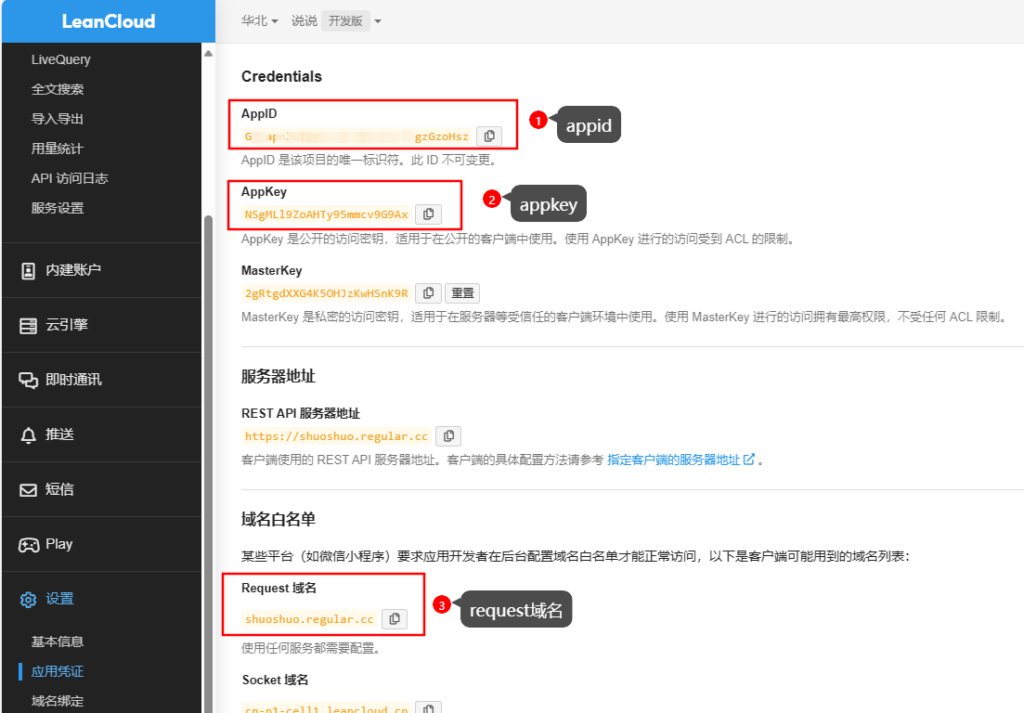Screen dimensions: 1024x713
Task: Open Play section in sidebar
Action: pyautogui.click(x=58, y=544)
